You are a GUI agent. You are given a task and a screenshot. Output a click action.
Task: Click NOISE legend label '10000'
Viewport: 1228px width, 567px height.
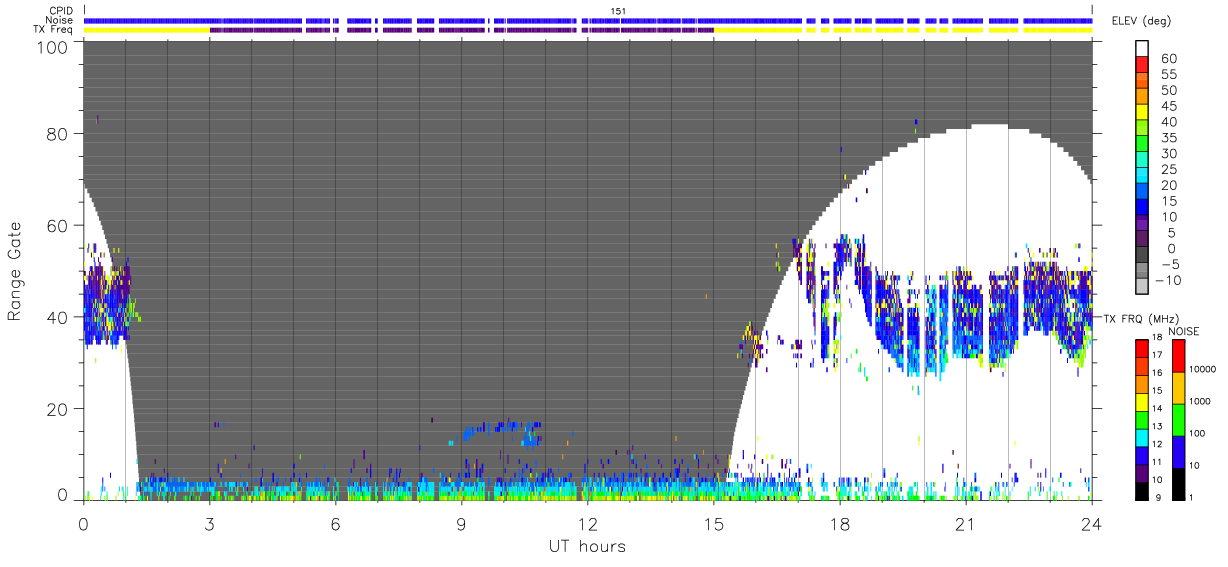1202,369
